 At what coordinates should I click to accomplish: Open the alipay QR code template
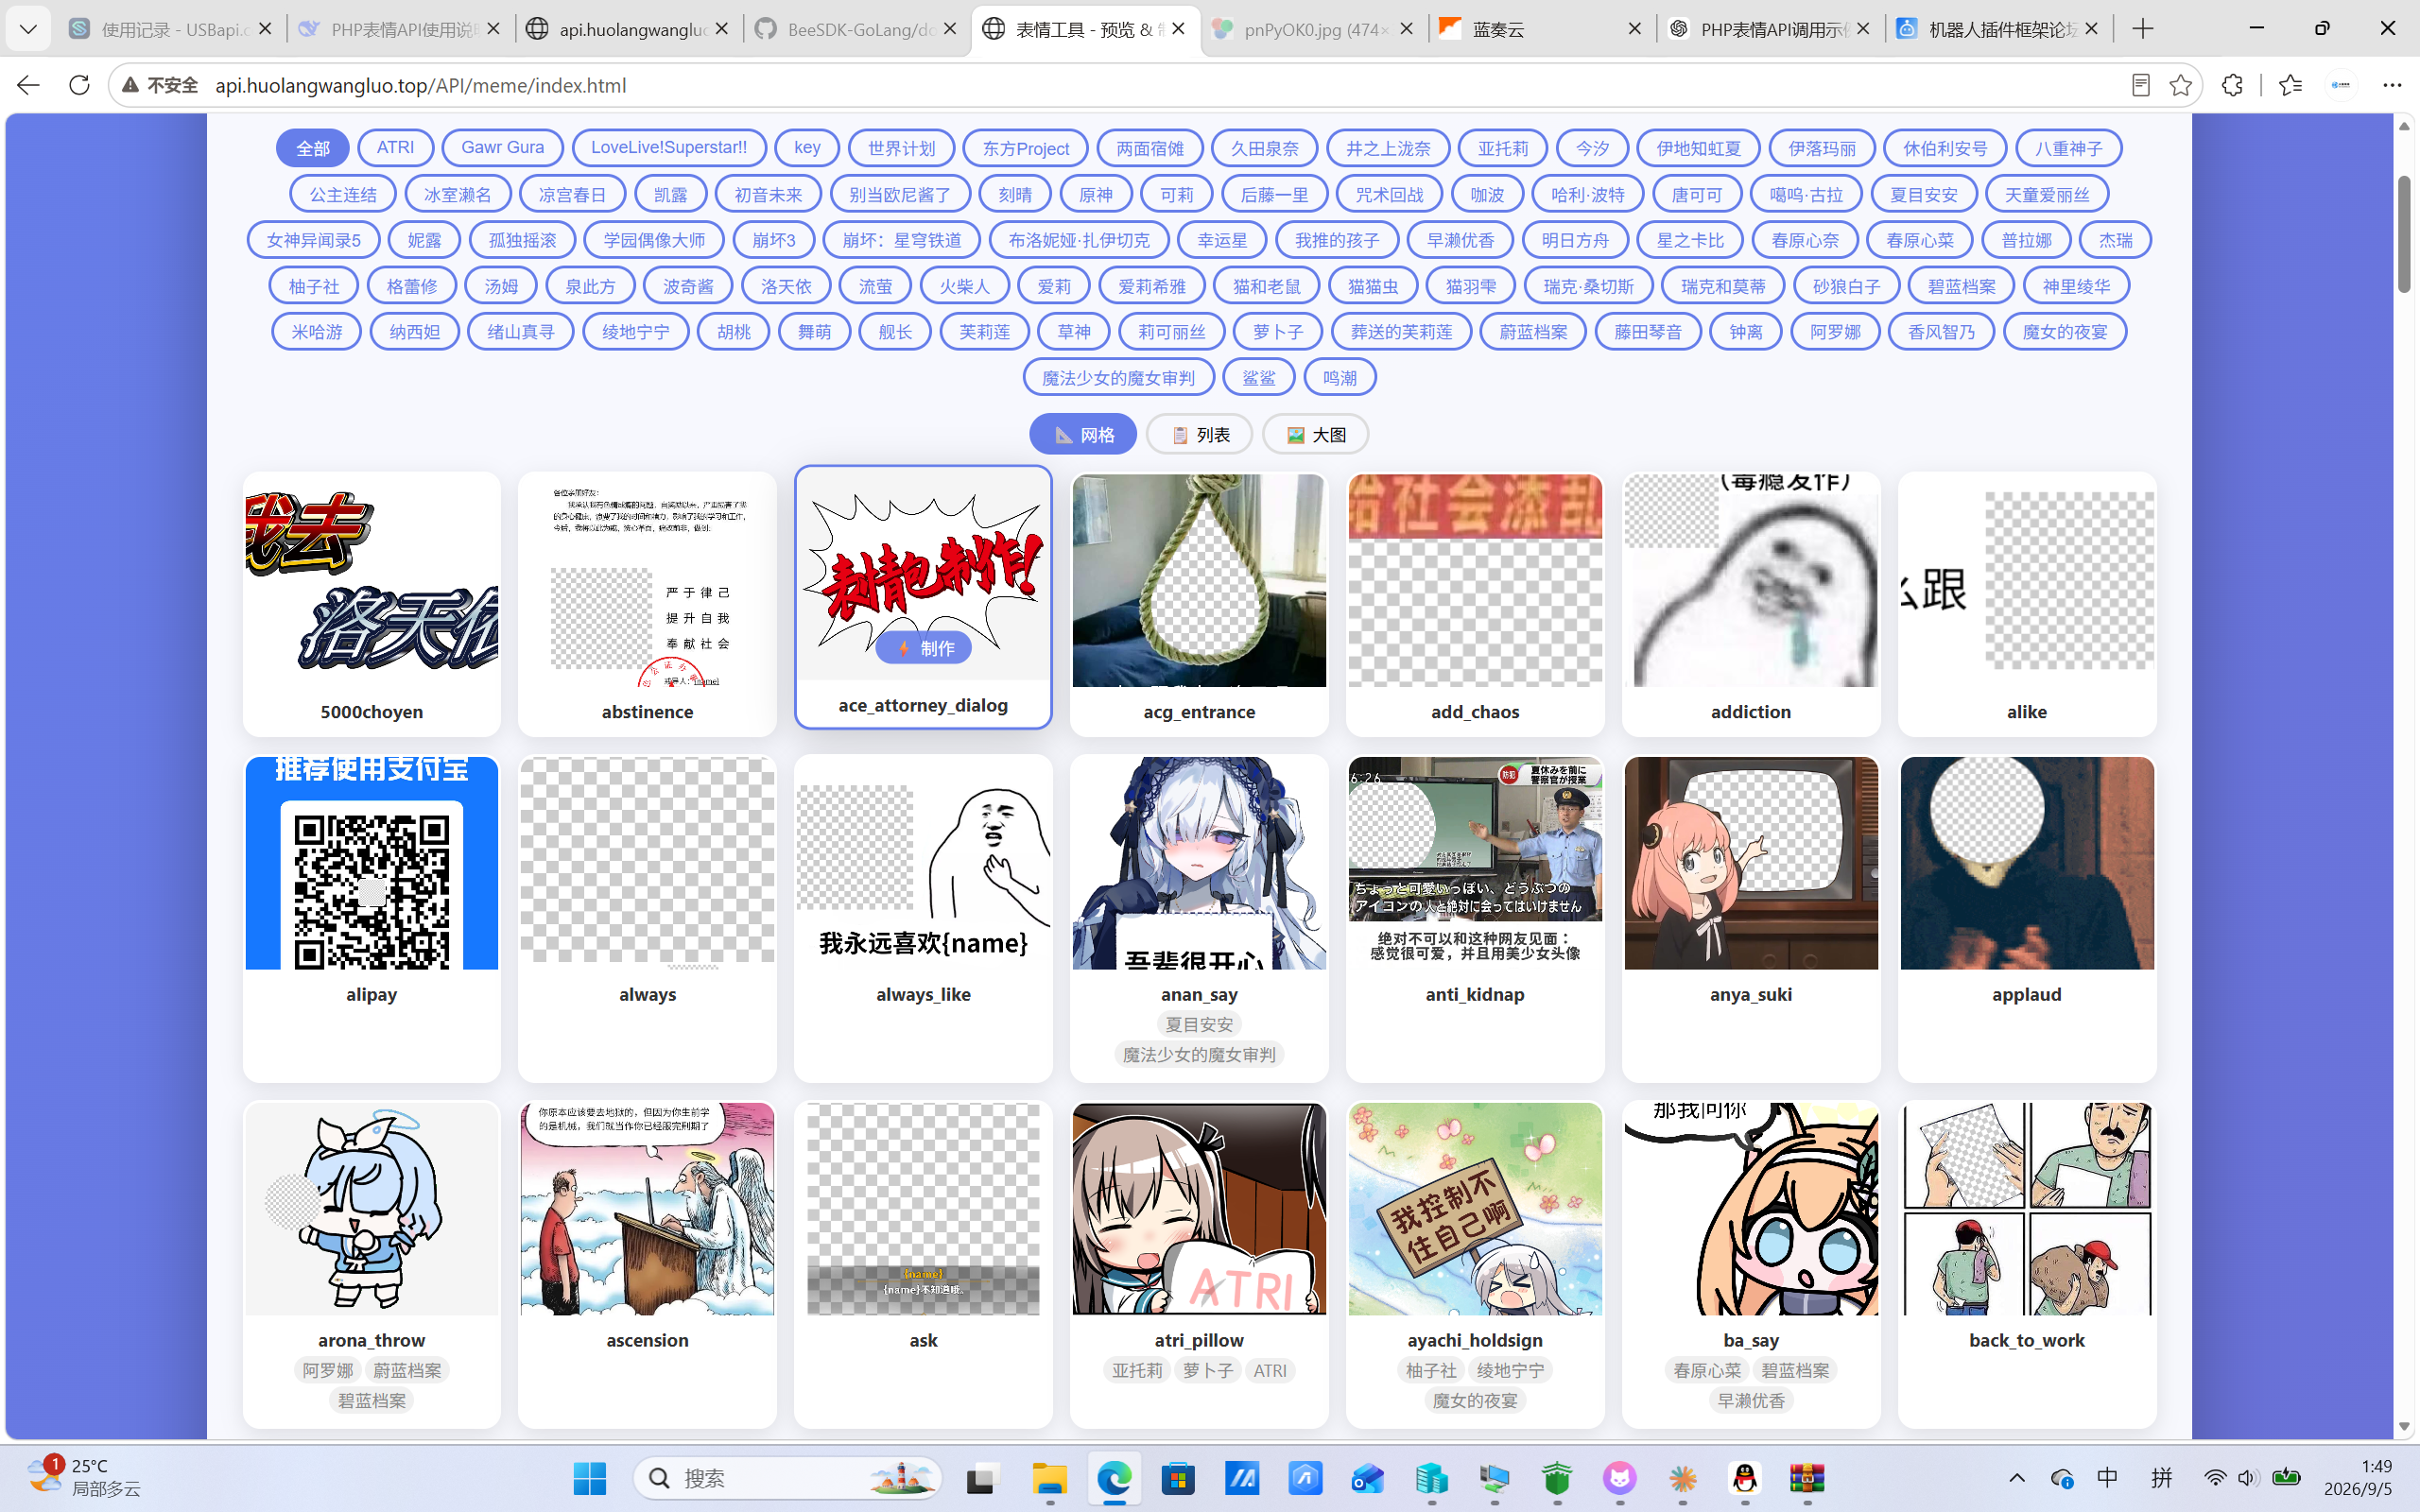coord(371,918)
